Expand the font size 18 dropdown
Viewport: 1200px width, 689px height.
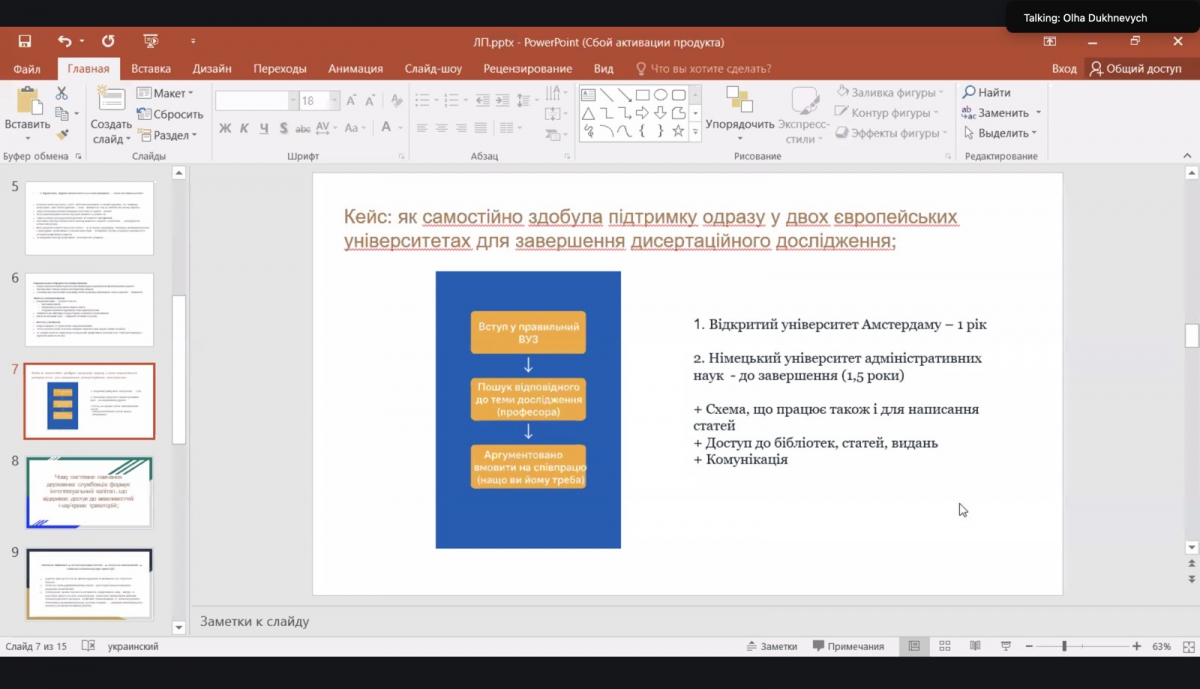pyautogui.click(x=335, y=101)
